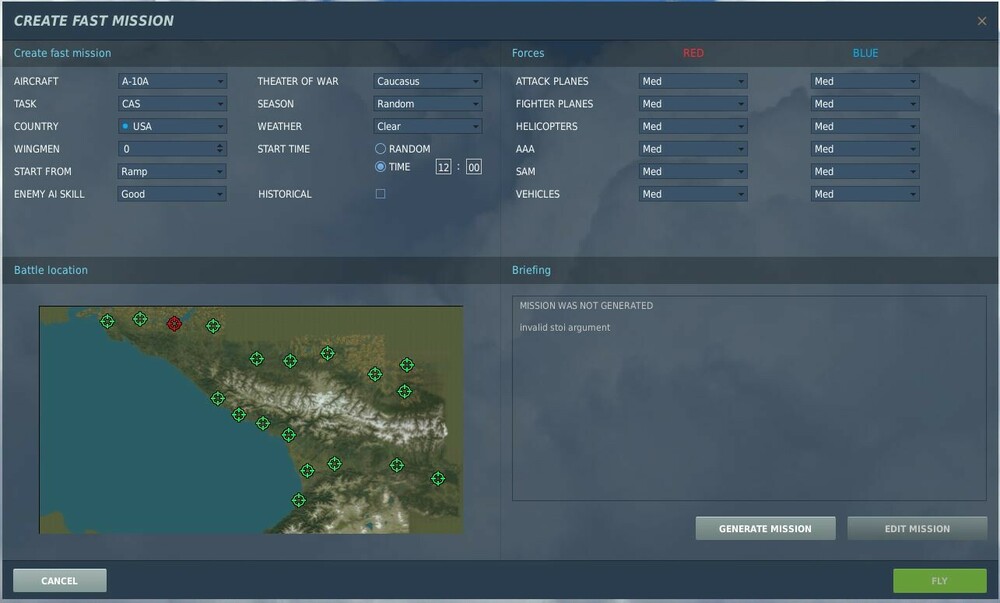Open the TASK dropdown showing CAS
The width and height of the screenshot is (1000, 603).
172,103
